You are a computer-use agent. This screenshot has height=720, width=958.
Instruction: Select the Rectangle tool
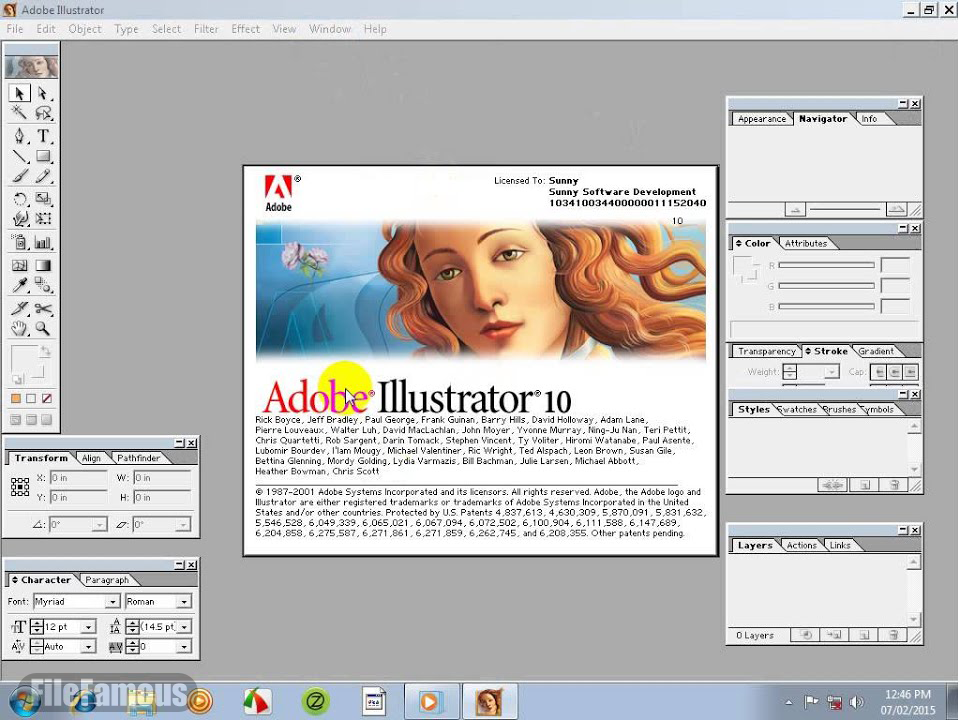click(43, 156)
